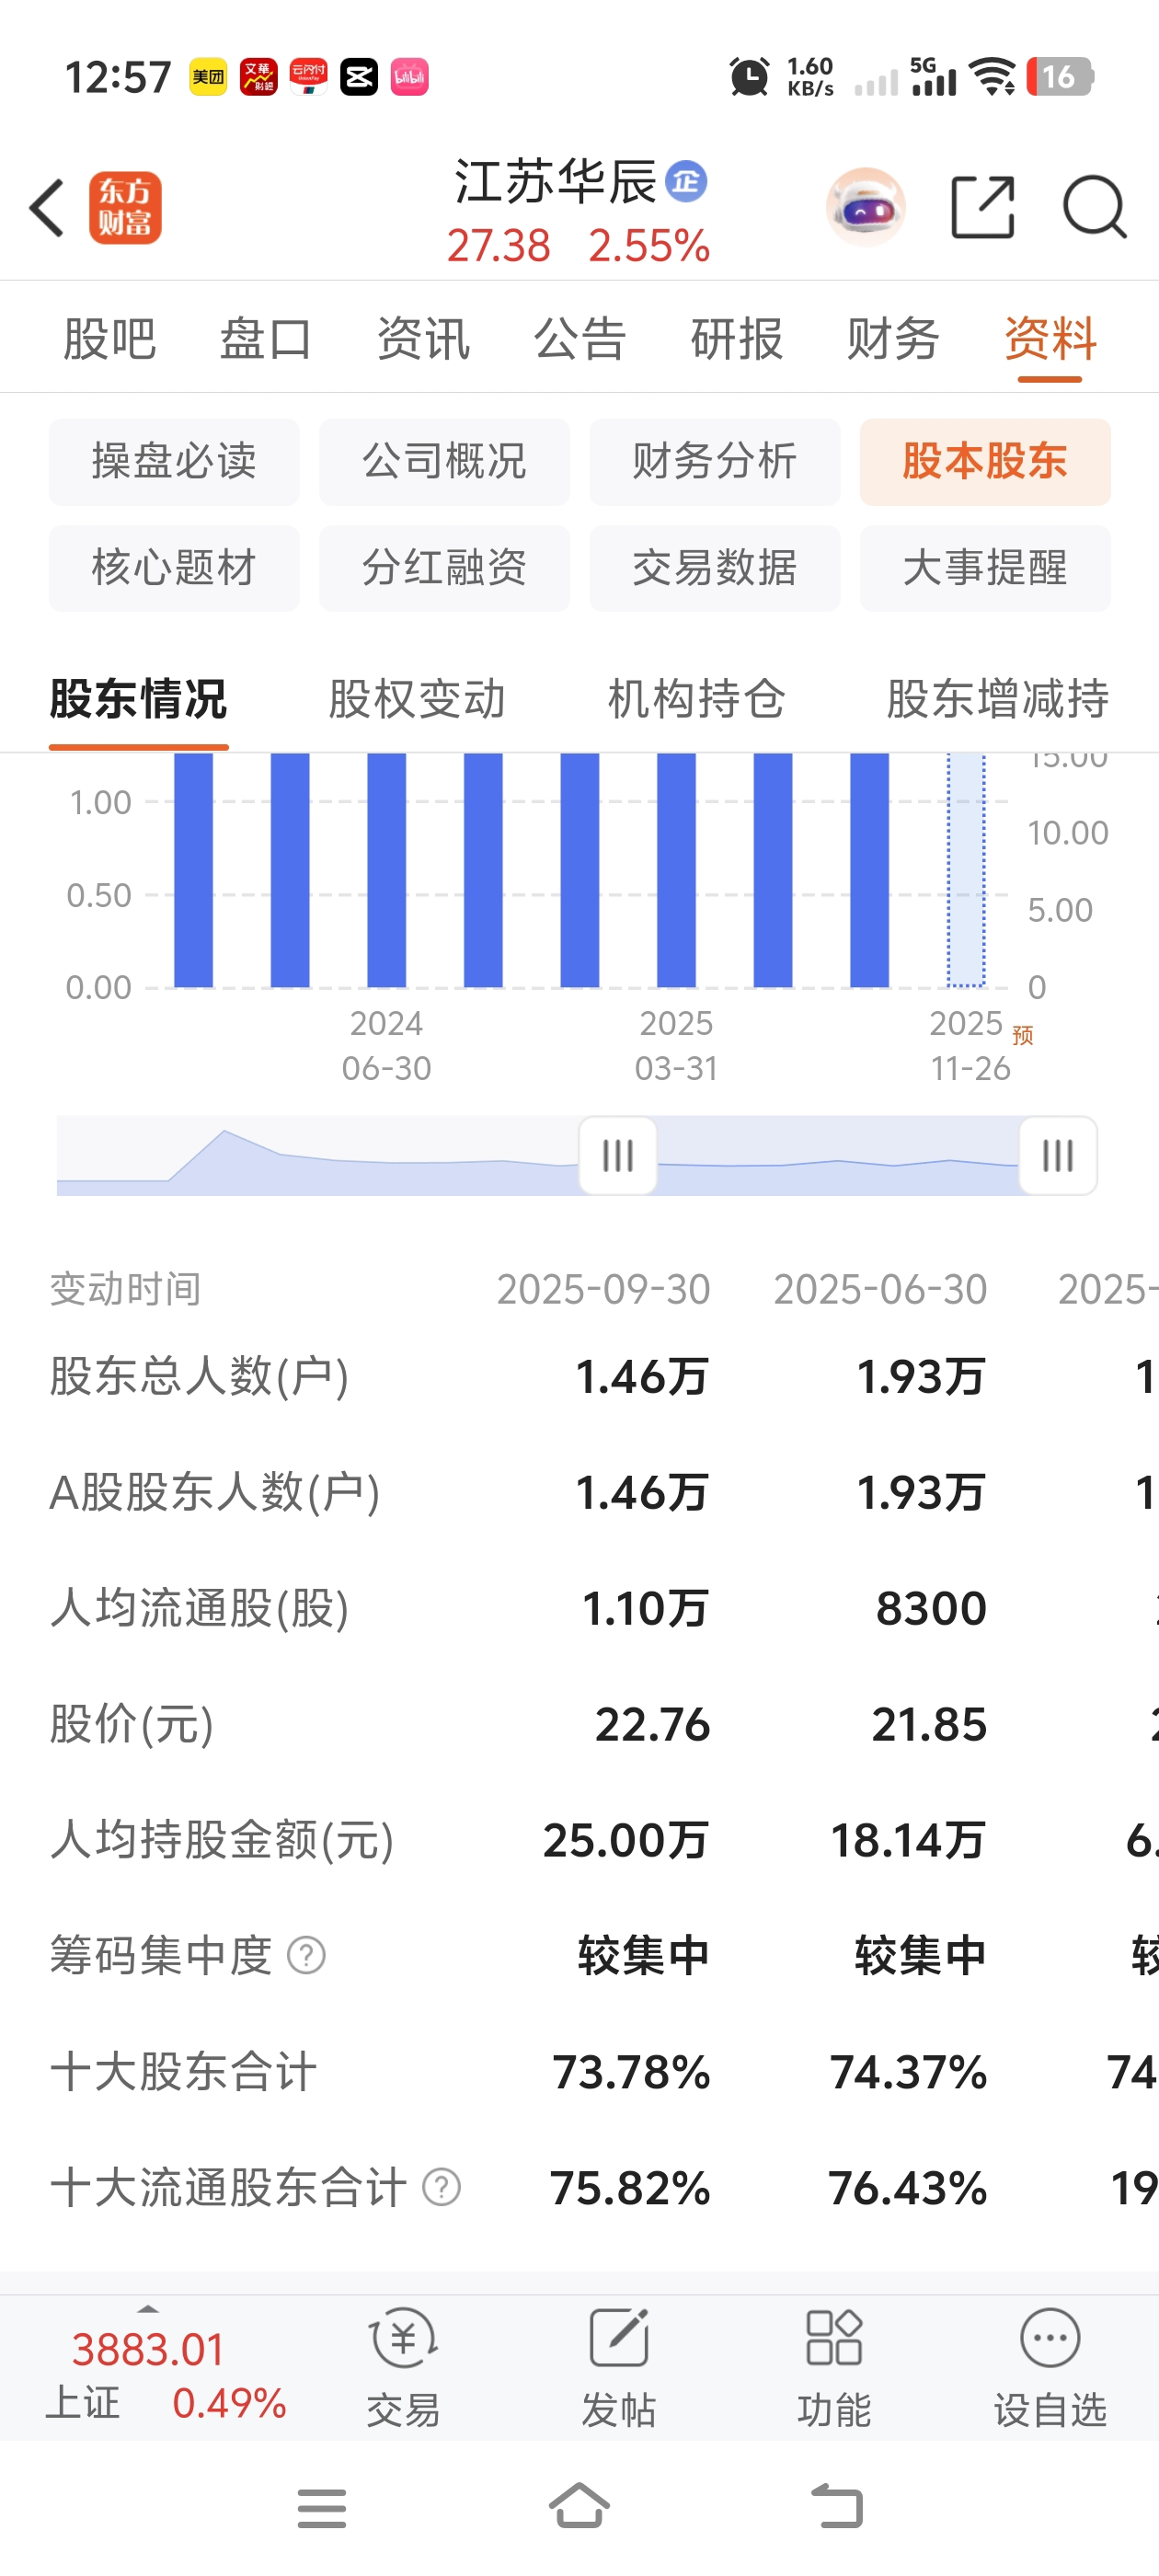Open the AI robot assistant avatar
This screenshot has height=2576, width=1159.
pos(865,207)
